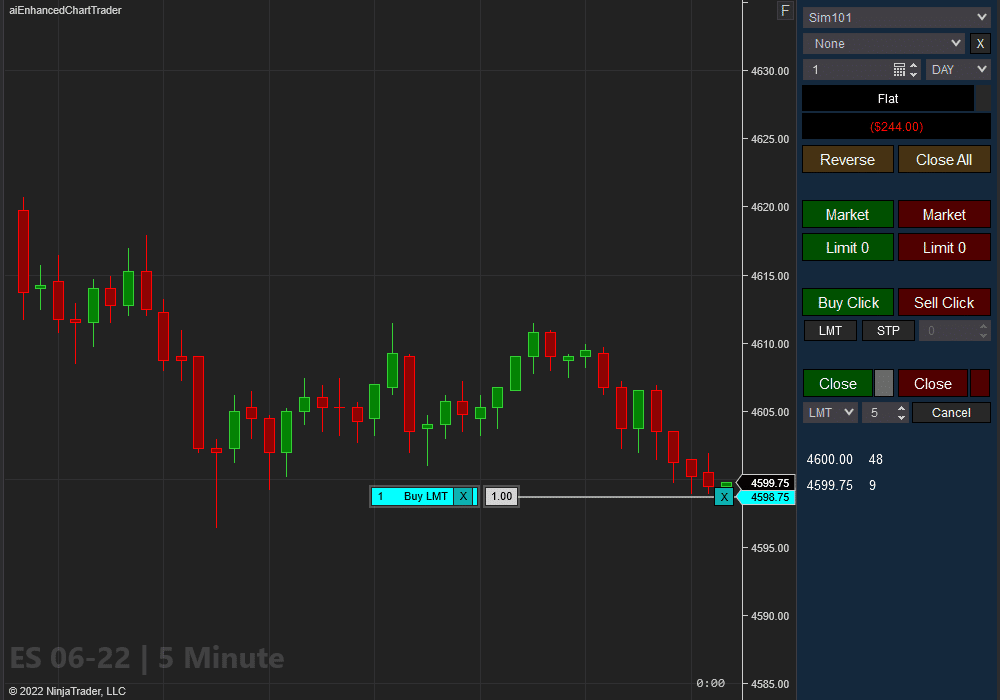Click the 1.00 offset field on the chart order
Image resolution: width=1000 pixels, height=700 pixels.
(x=500, y=496)
